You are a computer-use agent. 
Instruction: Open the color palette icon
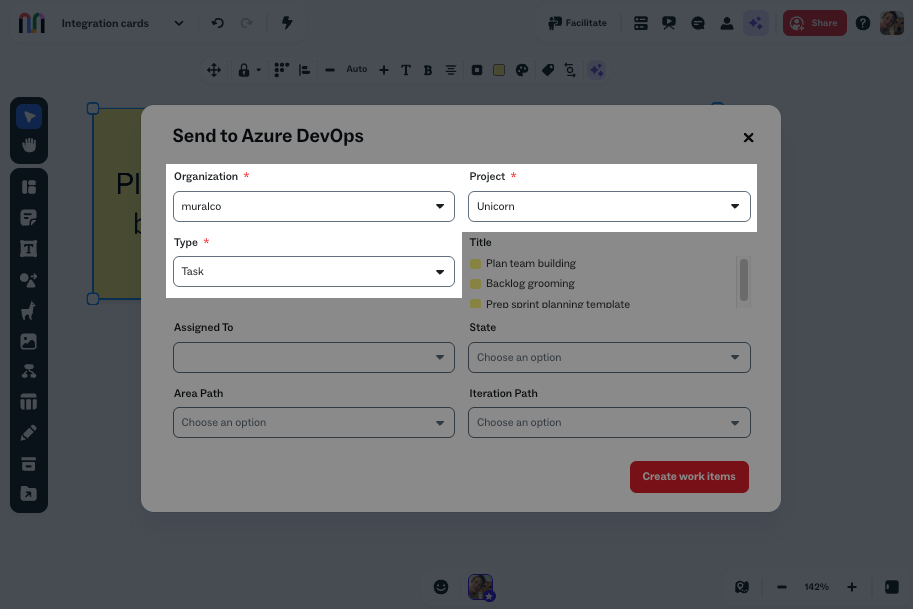click(x=522, y=70)
